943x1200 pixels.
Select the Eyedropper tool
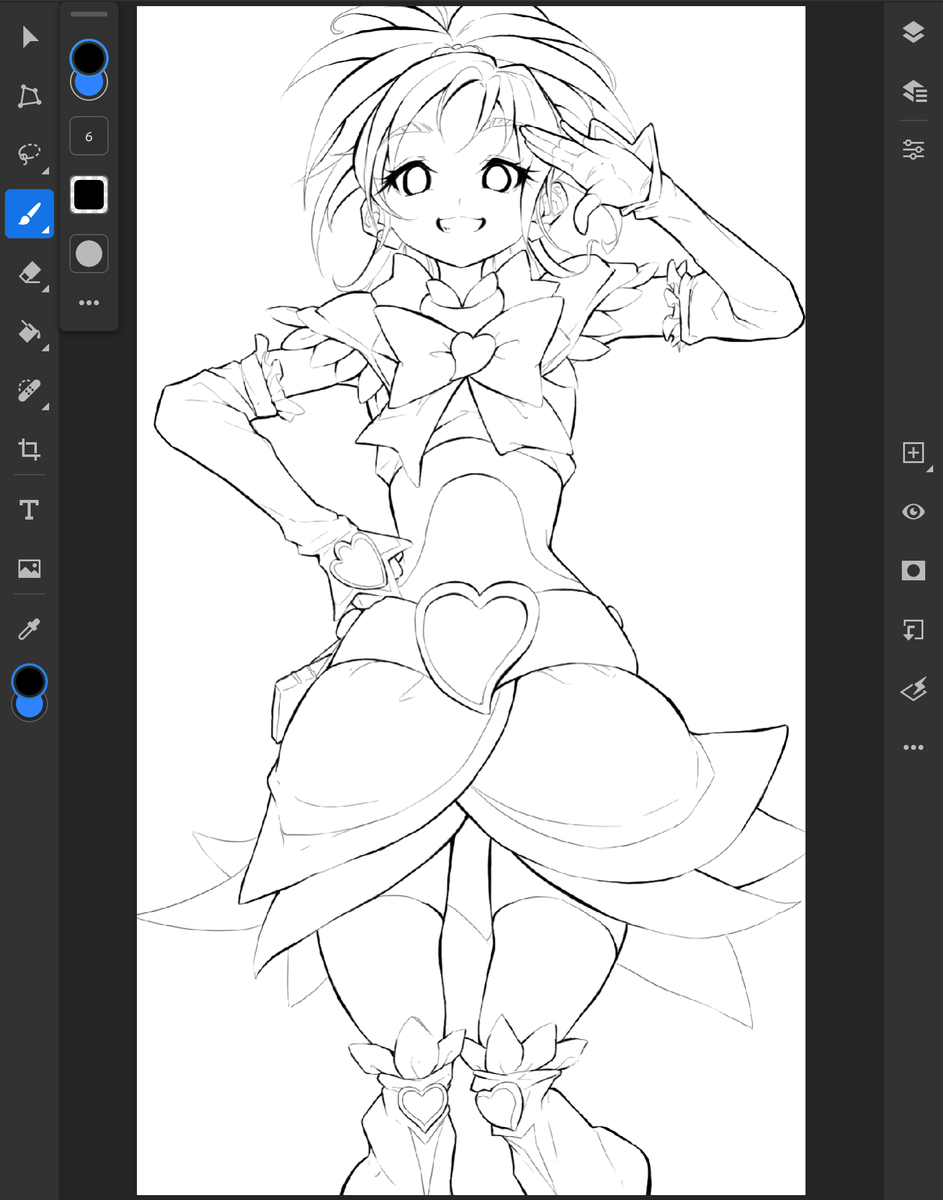(30, 629)
